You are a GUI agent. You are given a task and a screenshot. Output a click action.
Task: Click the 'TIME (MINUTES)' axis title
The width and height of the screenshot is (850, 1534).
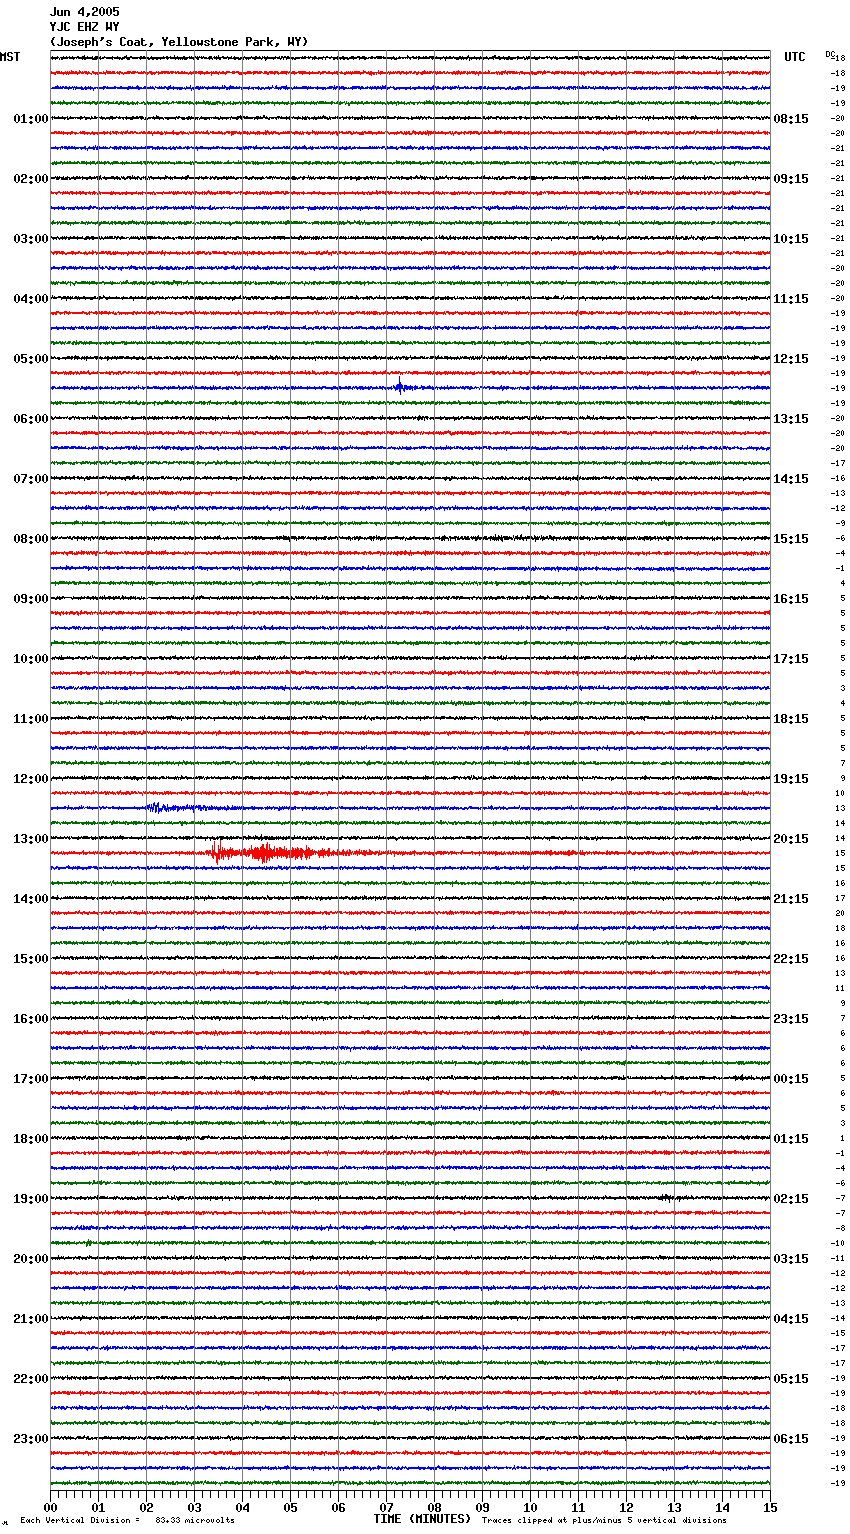pos(422,1519)
